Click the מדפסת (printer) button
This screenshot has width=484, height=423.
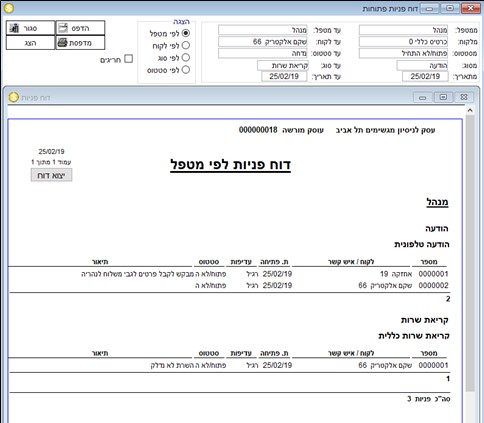[x=80, y=43]
